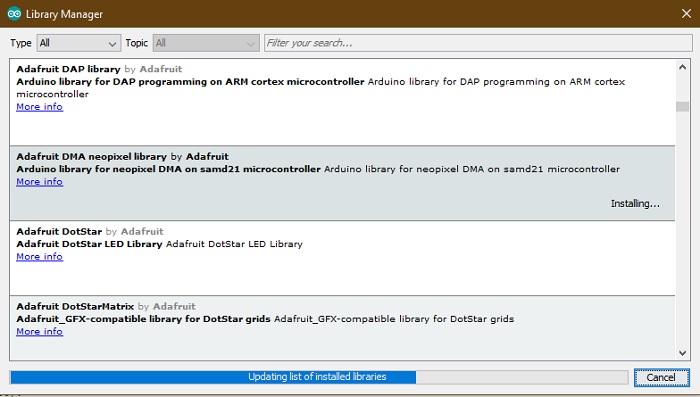Click the Type label
Image resolution: width=700 pixels, height=397 pixels.
click(21, 43)
